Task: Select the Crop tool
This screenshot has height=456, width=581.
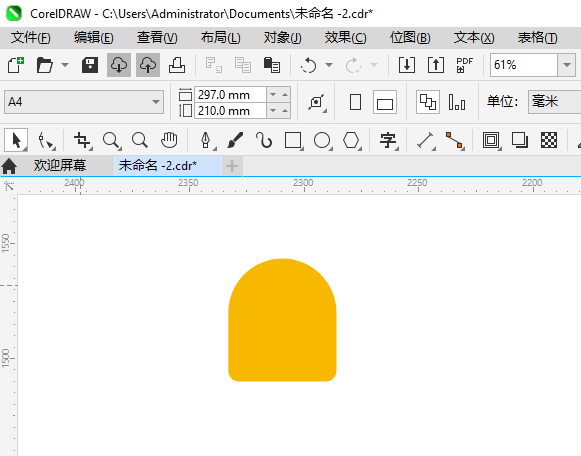Action: point(82,141)
